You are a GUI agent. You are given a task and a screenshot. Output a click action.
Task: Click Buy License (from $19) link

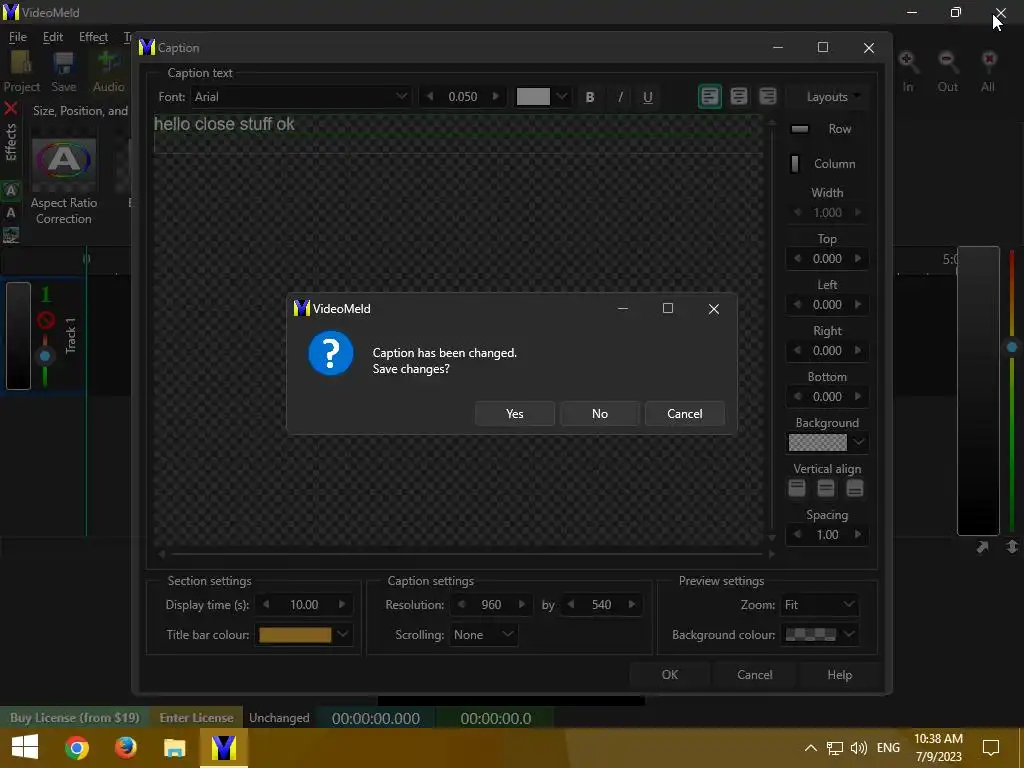click(x=74, y=718)
